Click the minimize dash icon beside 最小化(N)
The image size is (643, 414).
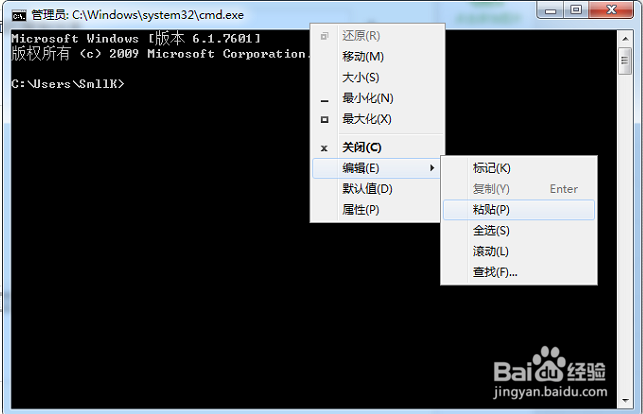(x=324, y=100)
